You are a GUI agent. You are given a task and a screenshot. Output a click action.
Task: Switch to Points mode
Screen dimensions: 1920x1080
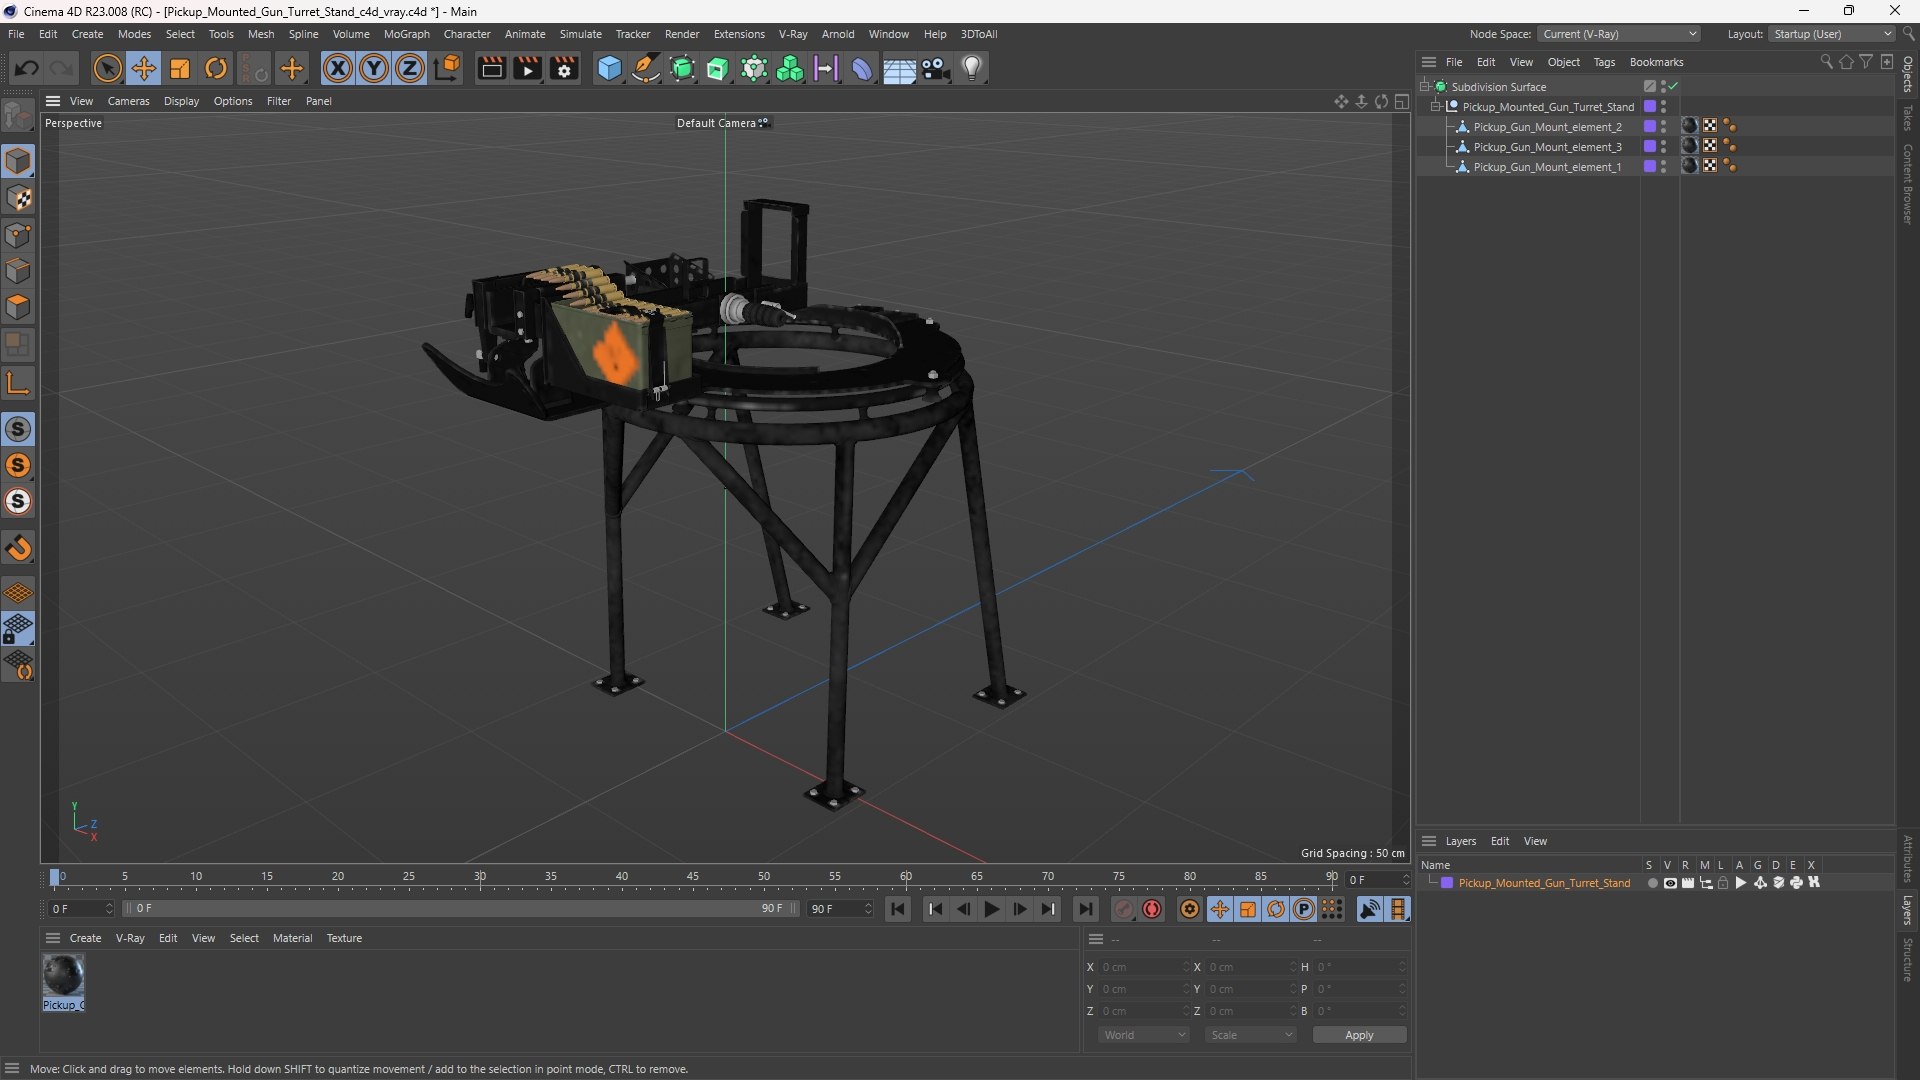[x=18, y=235]
